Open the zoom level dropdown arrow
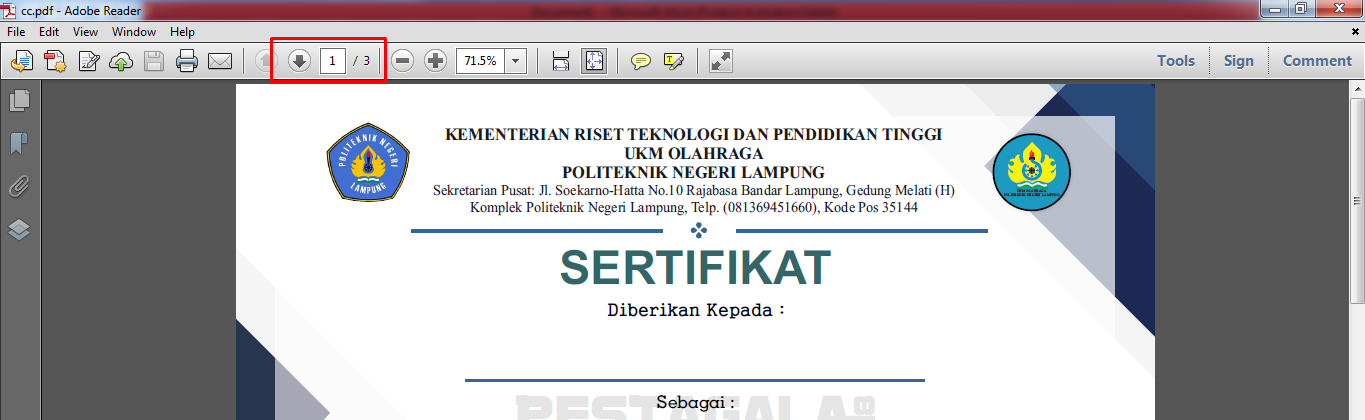1365x420 pixels. (x=516, y=61)
